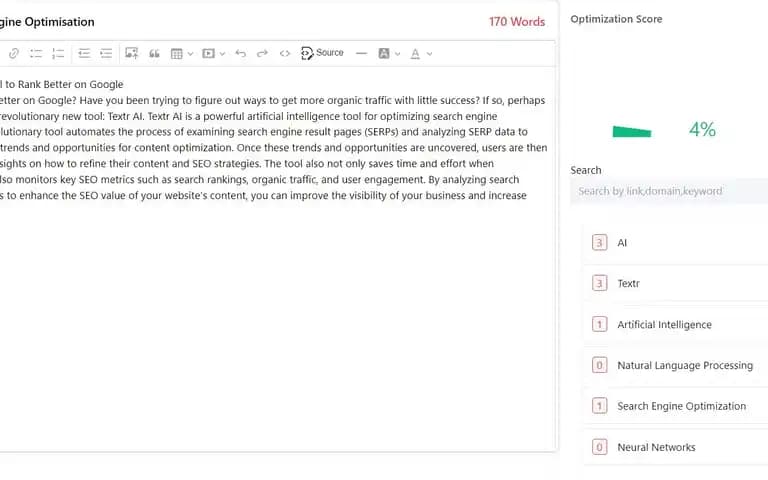Select the Search Engine Optimization keyword
Screen dimensions: 768x480
(x=676, y=406)
